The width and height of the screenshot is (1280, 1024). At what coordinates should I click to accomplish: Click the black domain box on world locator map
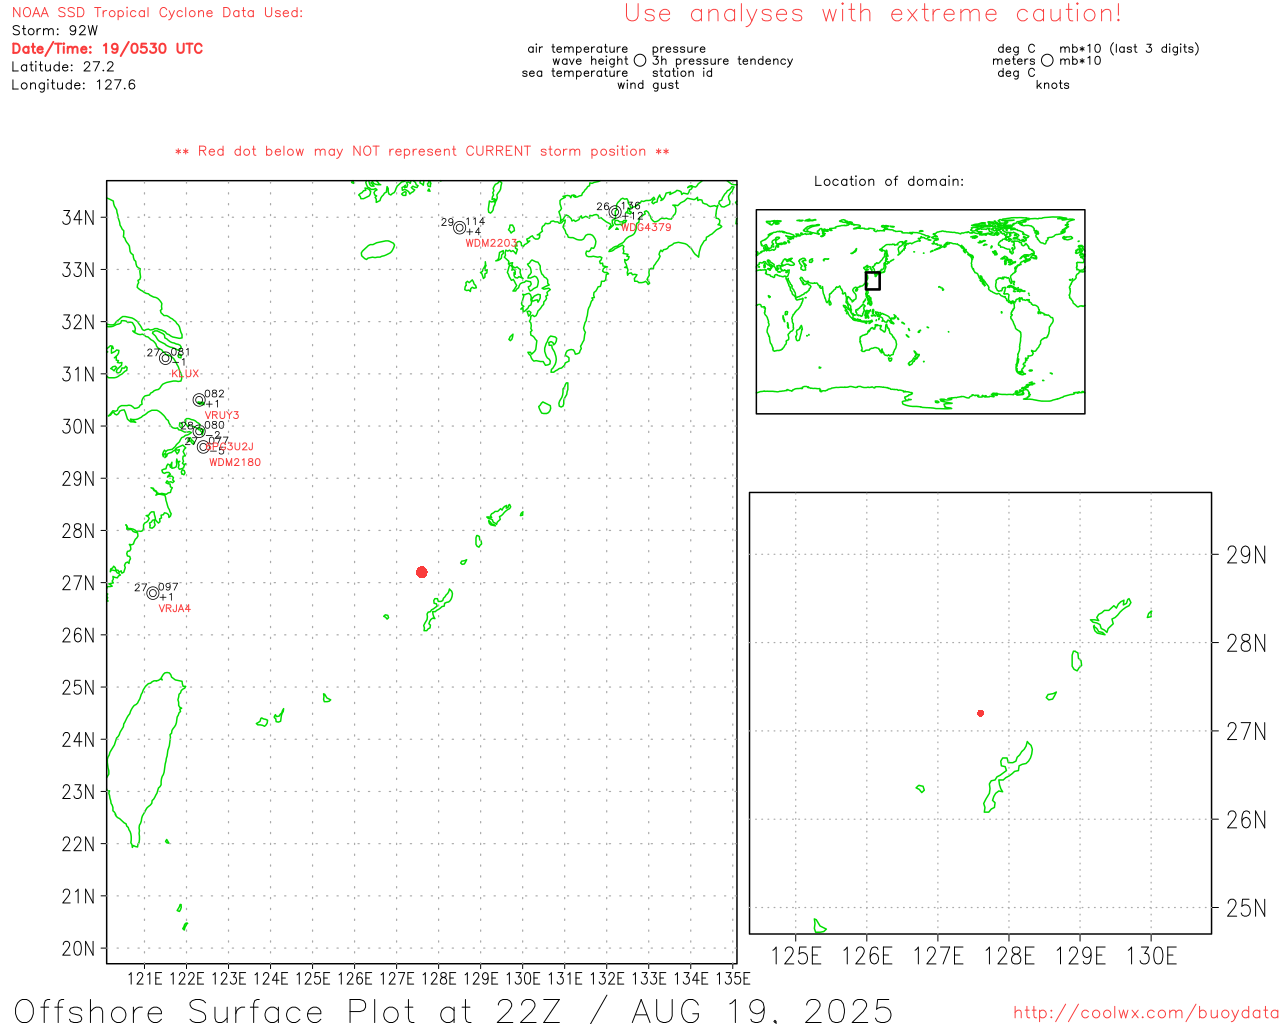[x=872, y=281]
